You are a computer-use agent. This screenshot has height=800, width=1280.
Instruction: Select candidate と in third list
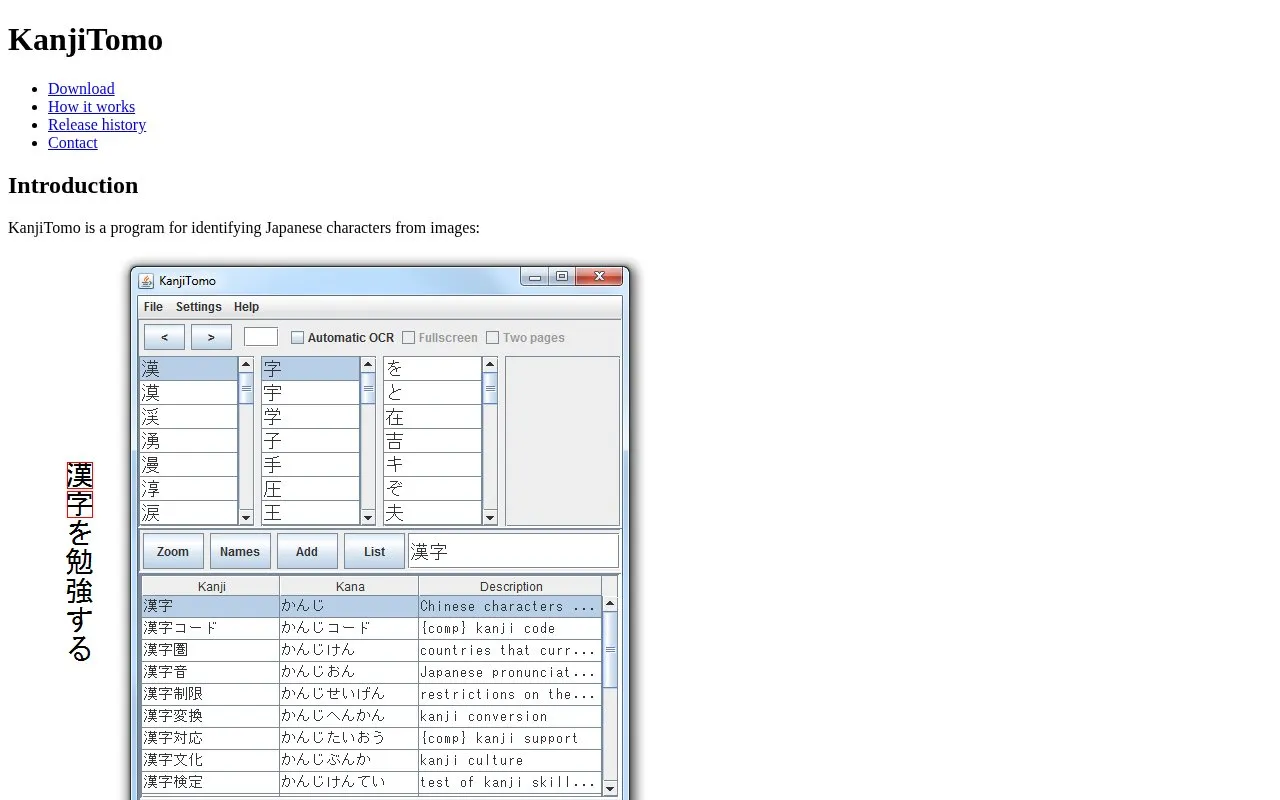point(432,393)
